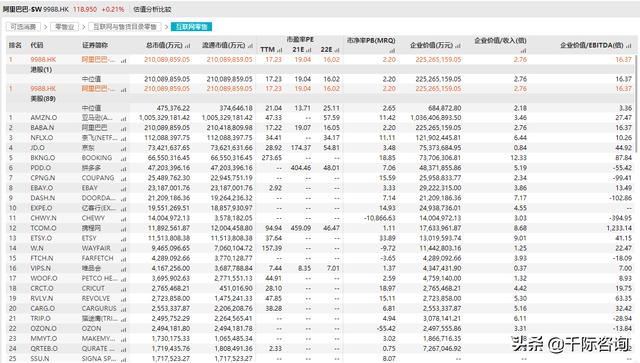Click sort icon beside 总市值(万元) header
Screen dimensions: 640x363
pos(187,46)
